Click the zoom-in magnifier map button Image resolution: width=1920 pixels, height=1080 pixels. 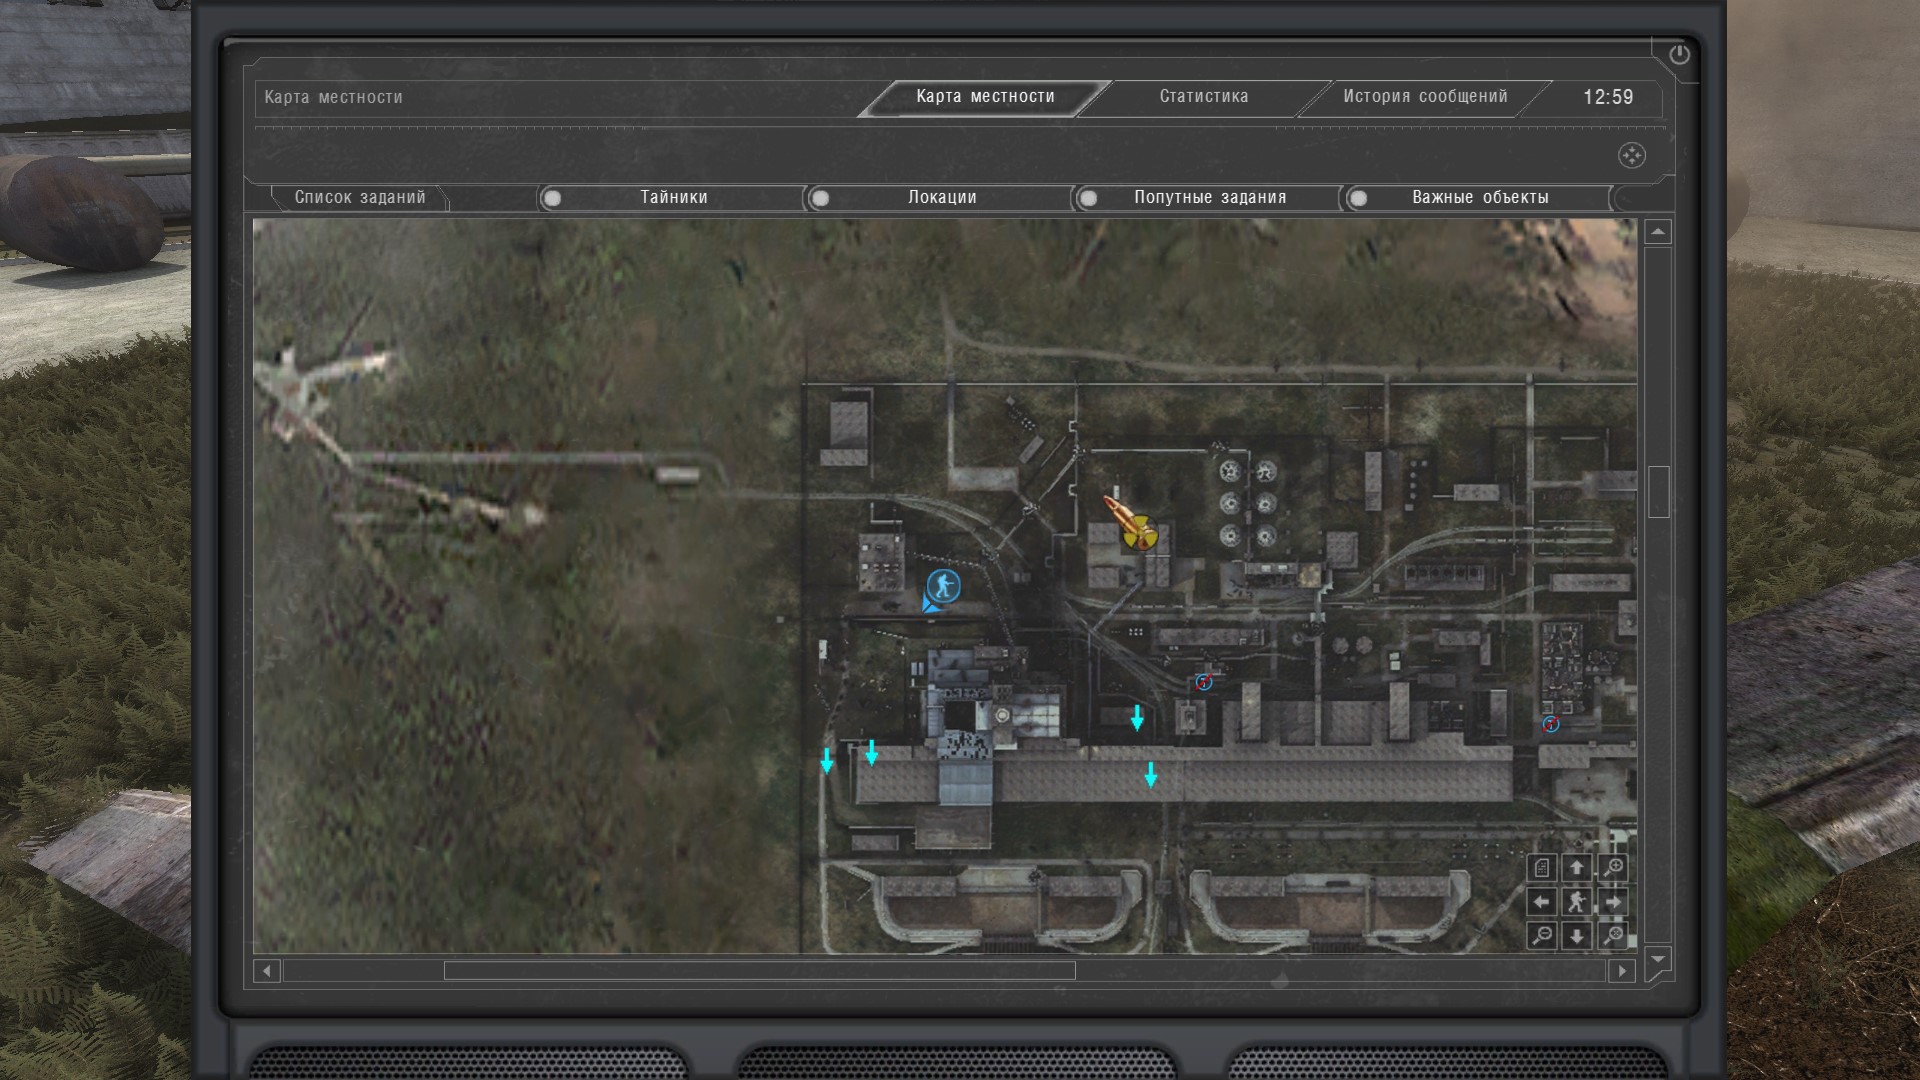click(x=1613, y=868)
